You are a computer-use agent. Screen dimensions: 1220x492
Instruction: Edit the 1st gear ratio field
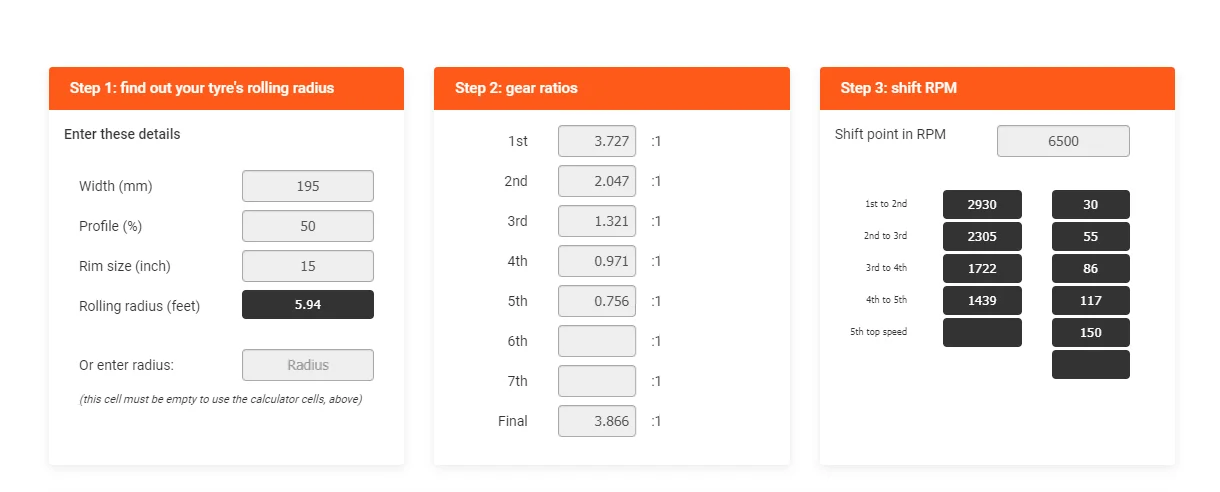click(597, 141)
